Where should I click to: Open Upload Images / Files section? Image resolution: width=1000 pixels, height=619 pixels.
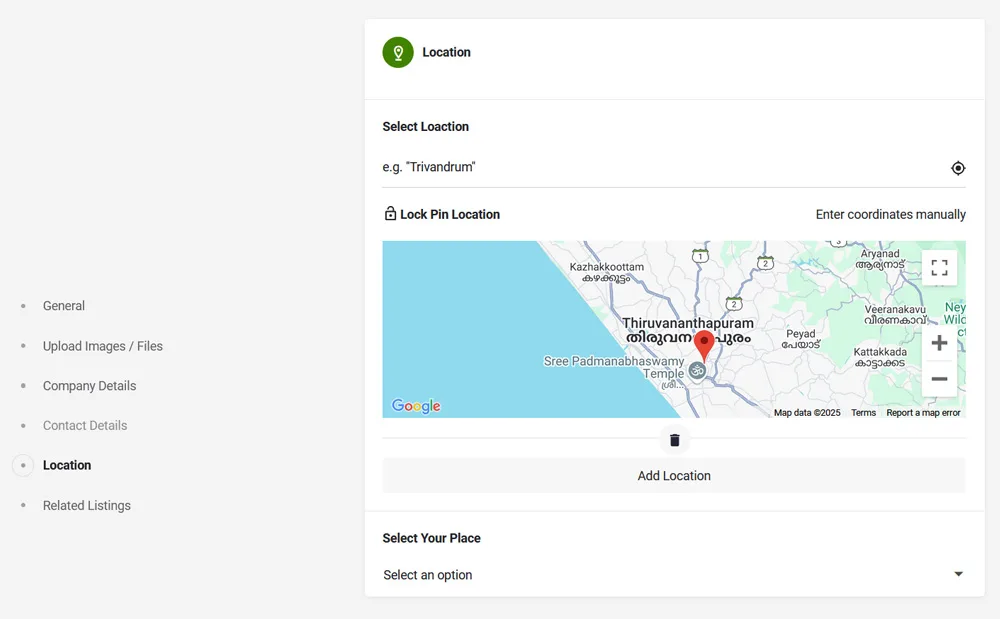tap(102, 346)
